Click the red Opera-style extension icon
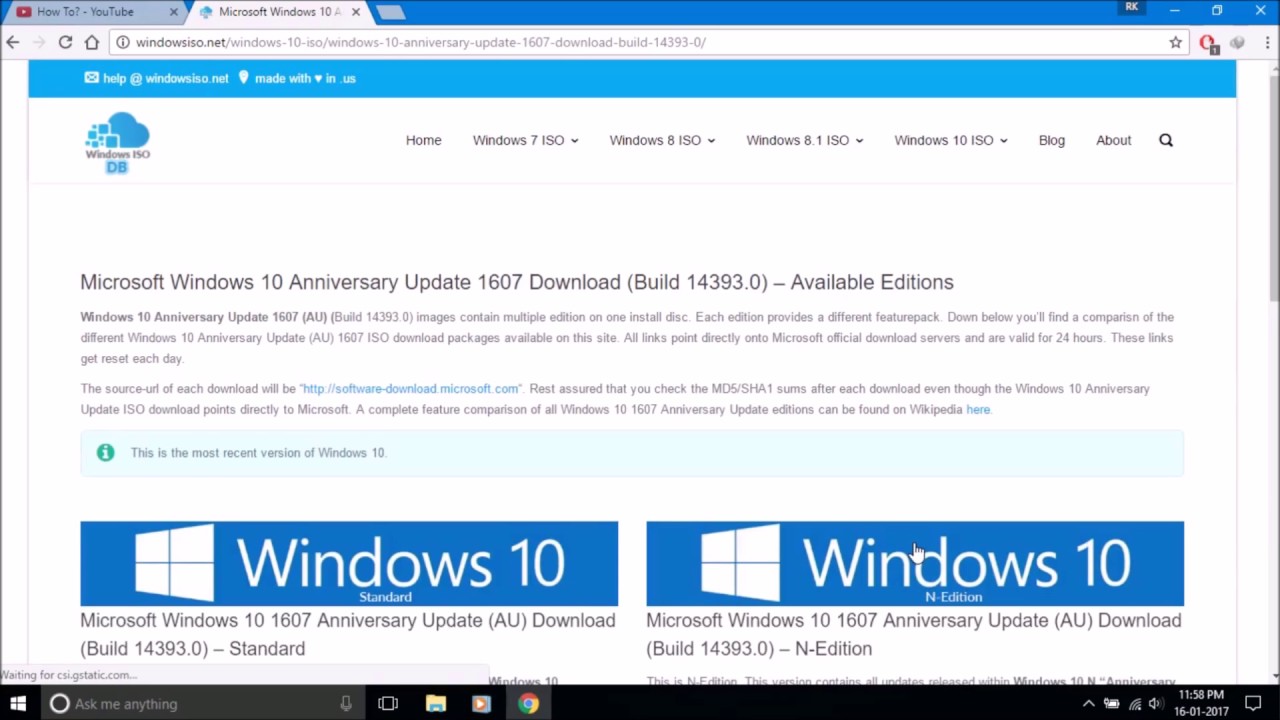Viewport: 1280px width, 720px height. [1208, 43]
